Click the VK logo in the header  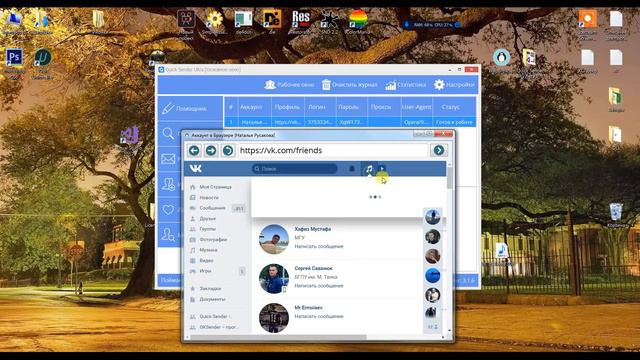(196, 169)
